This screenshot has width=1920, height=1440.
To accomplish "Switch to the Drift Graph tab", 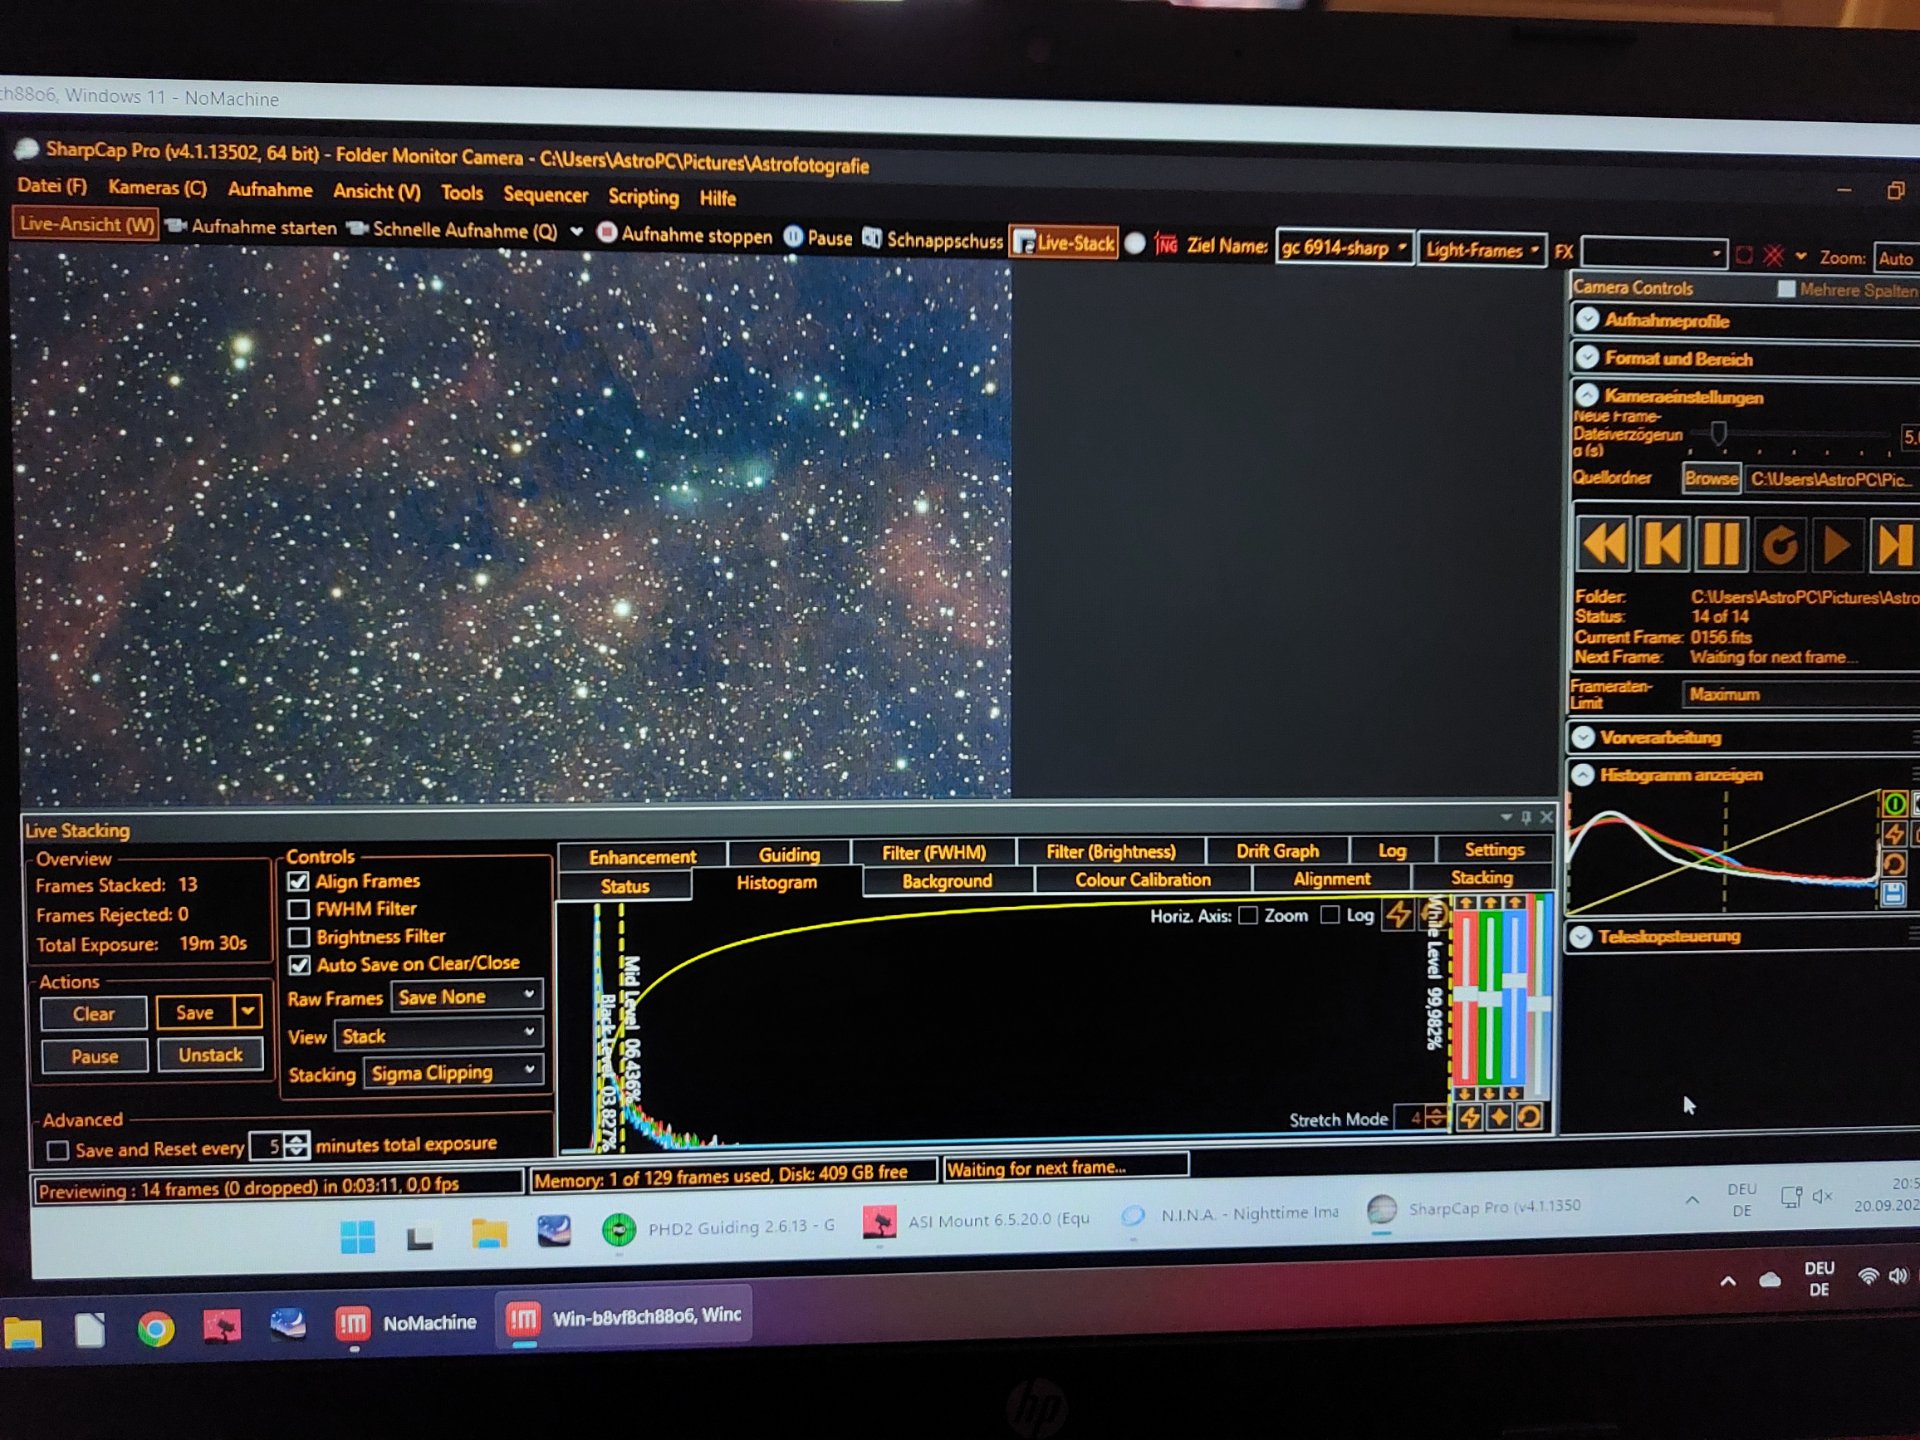I will (x=1277, y=851).
